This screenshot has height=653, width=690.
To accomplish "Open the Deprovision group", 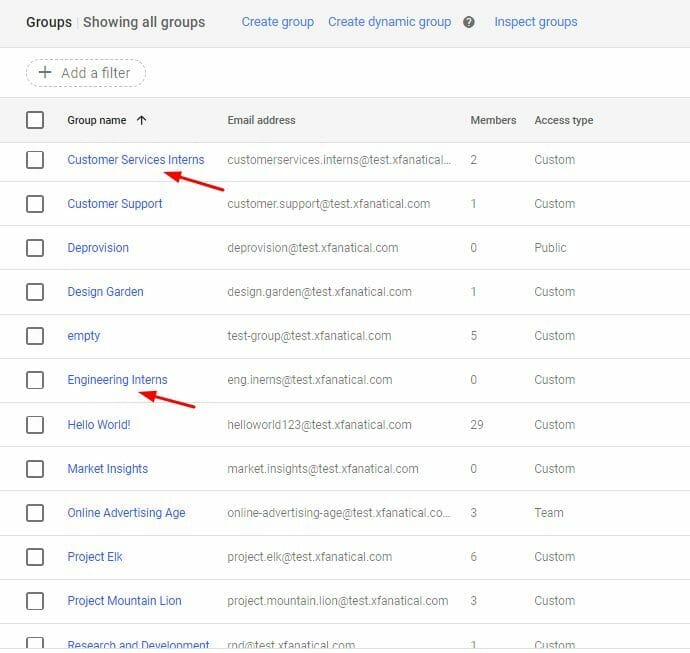I will (x=98, y=248).
